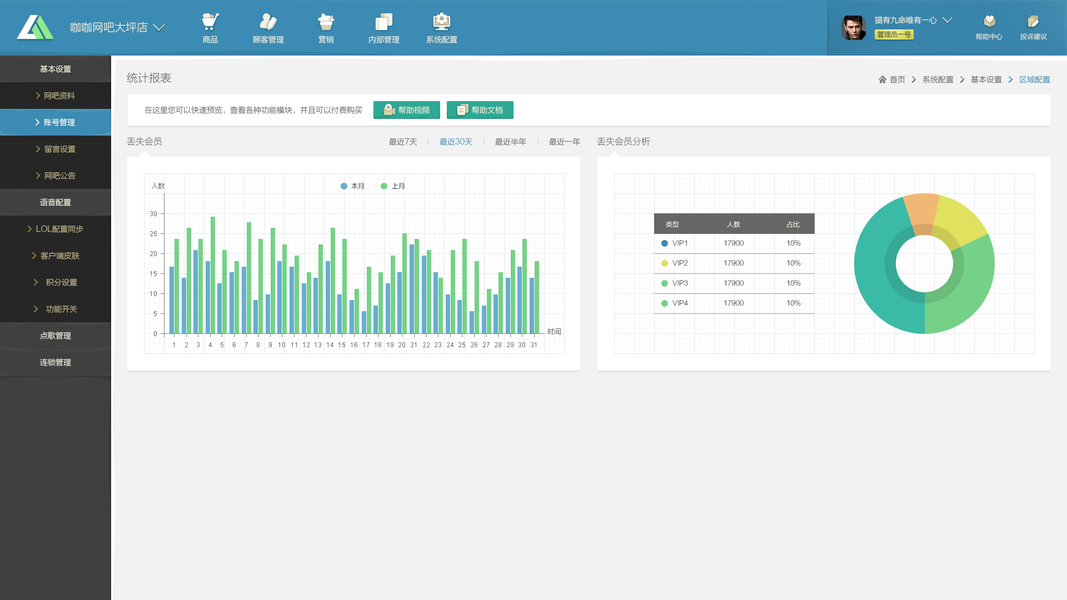Viewport: 1067px width, 600px height.
Task: Open 客户端皮肤 in the sidebar
Action: (55, 256)
